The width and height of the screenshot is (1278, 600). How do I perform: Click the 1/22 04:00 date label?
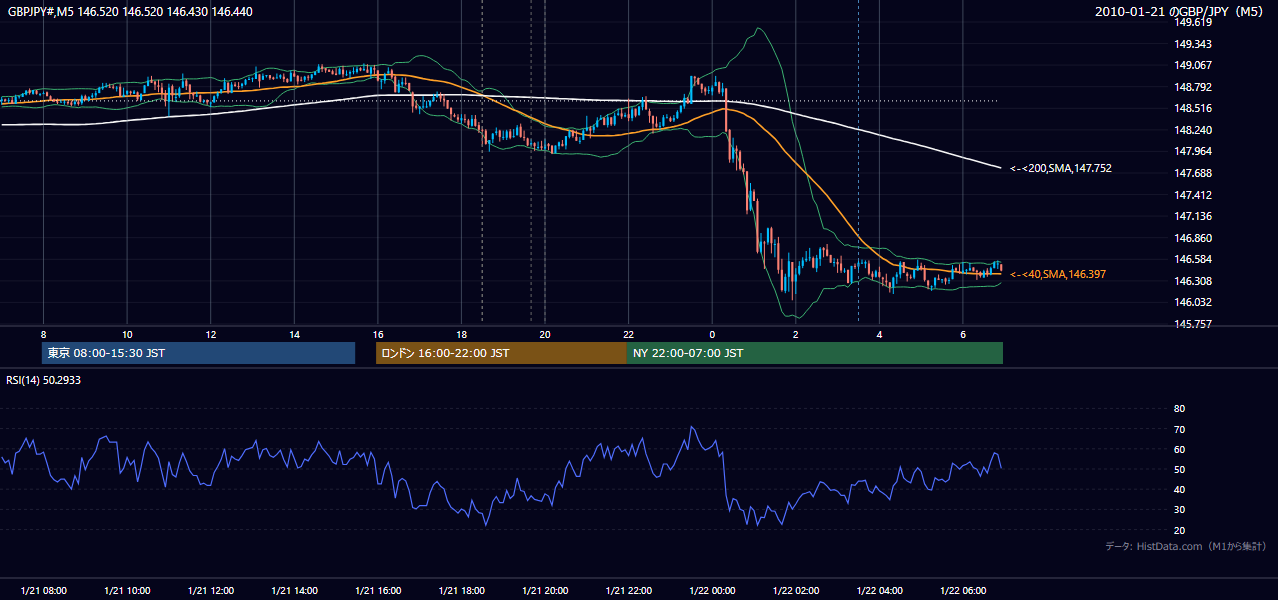click(879, 591)
